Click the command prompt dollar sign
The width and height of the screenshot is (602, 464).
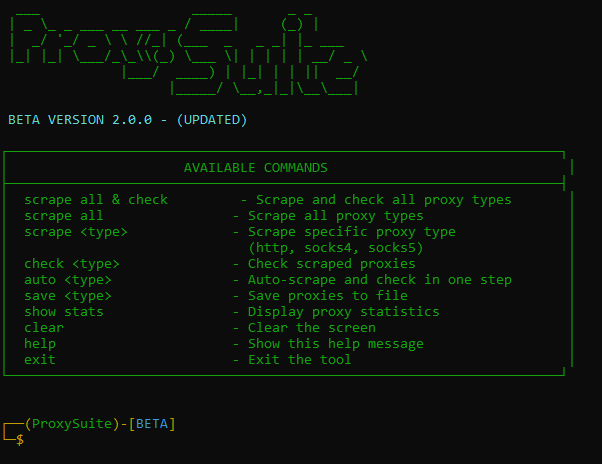(20, 439)
